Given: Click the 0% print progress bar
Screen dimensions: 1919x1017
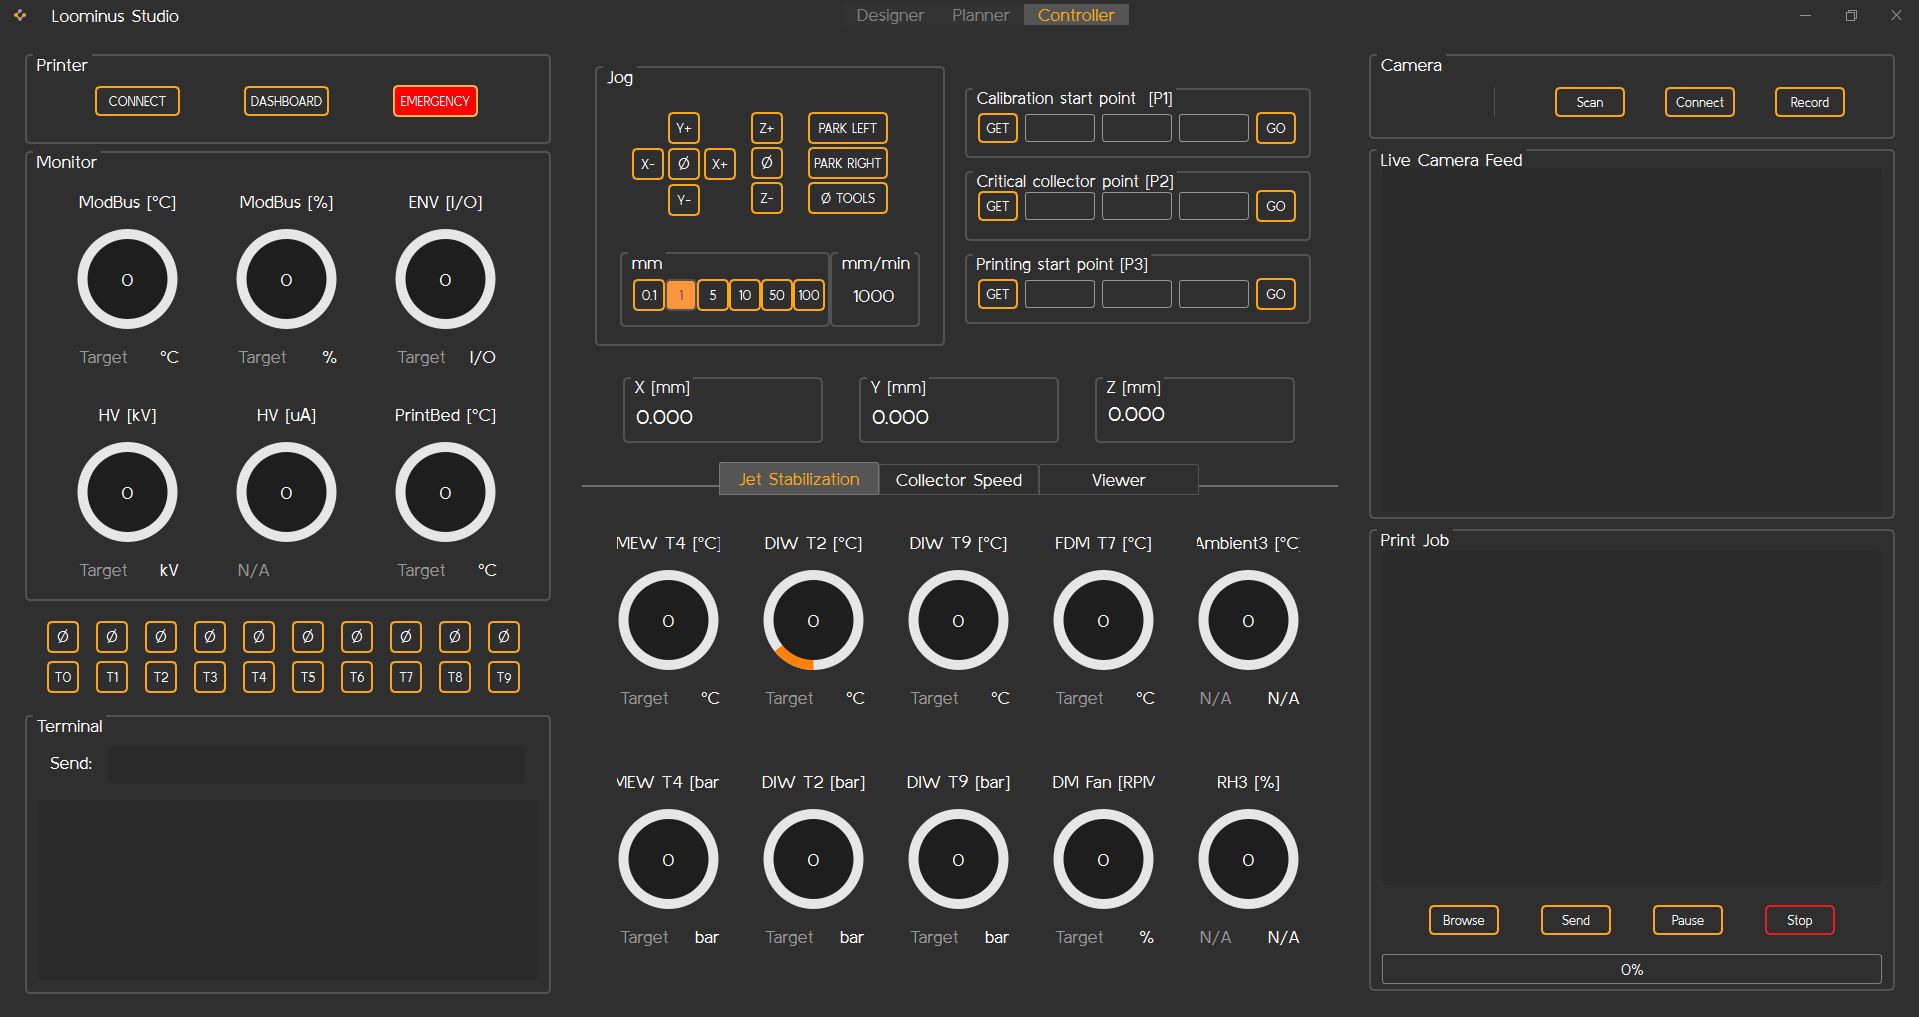Looking at the screenshot, I should pyautogui.click(x=1632, y=969).
